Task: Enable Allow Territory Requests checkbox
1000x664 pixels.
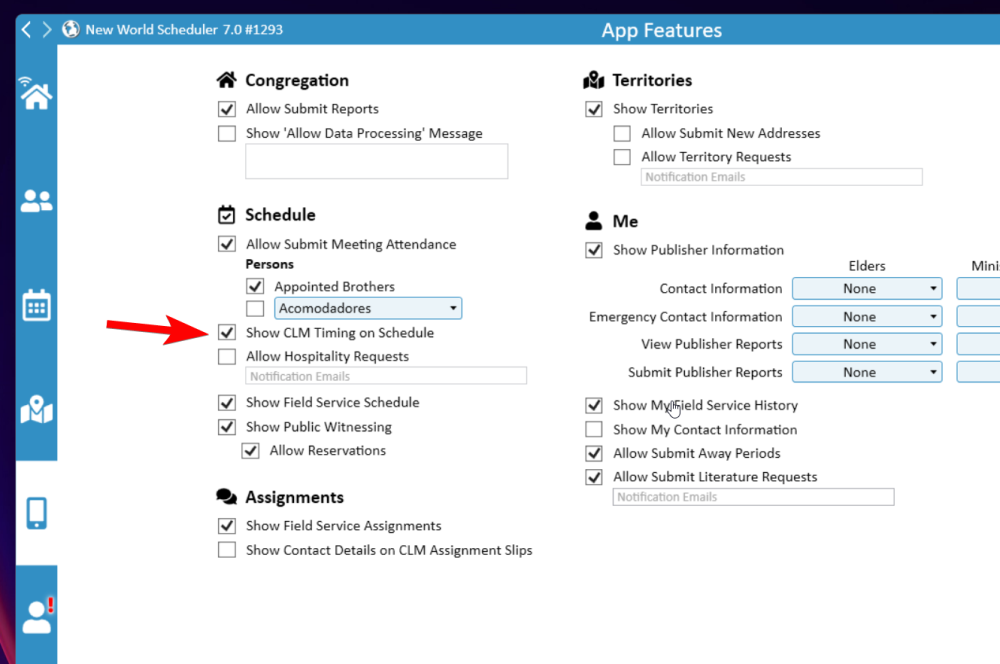Action: 622,157
